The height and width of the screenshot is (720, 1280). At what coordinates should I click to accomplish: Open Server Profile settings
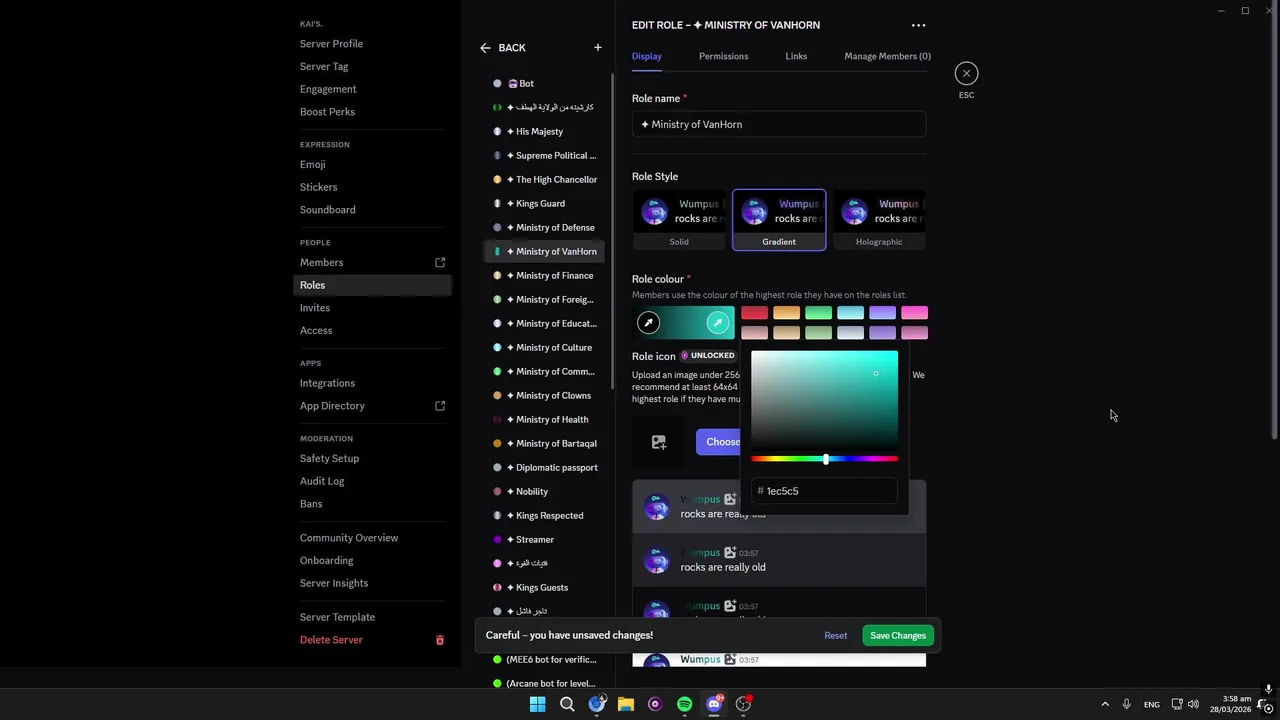[x=331, y=44]
